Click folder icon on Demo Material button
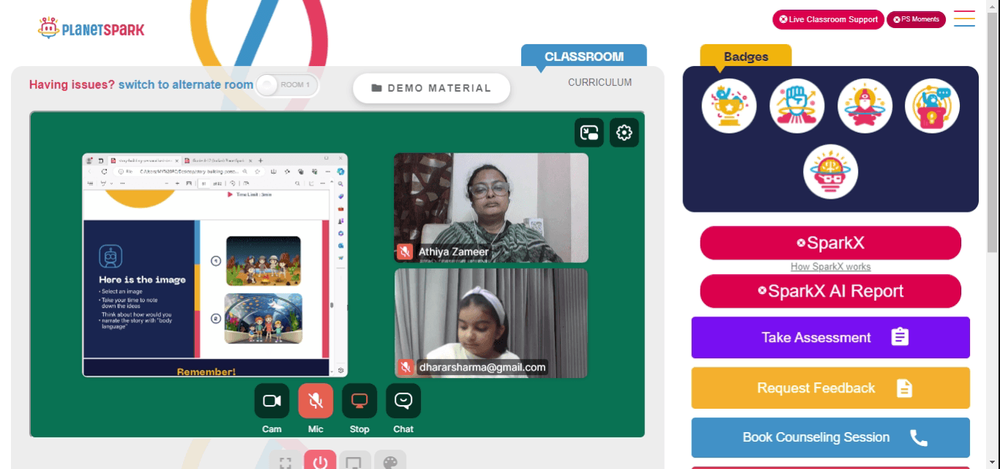 pos(376,88)
